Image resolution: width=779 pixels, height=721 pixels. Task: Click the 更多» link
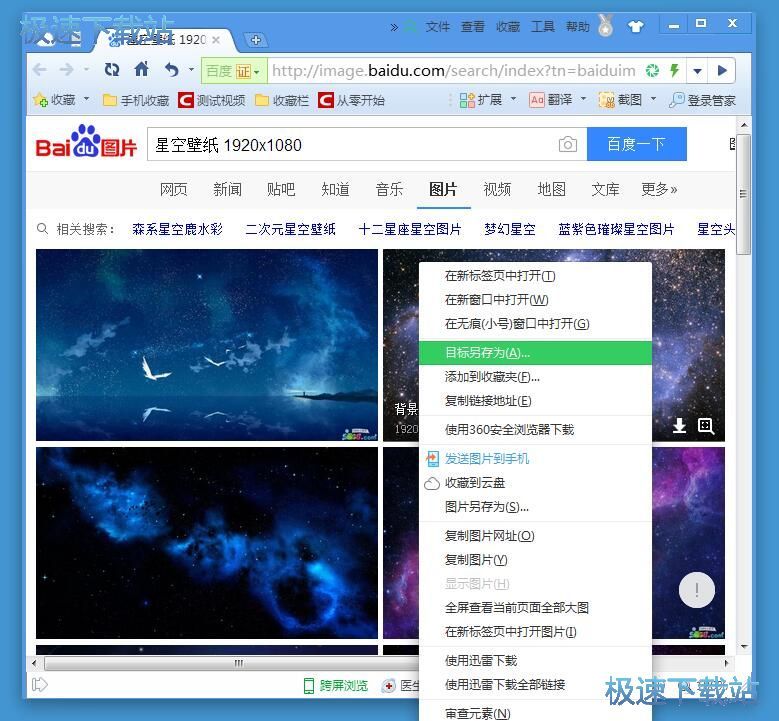[659, 189]
